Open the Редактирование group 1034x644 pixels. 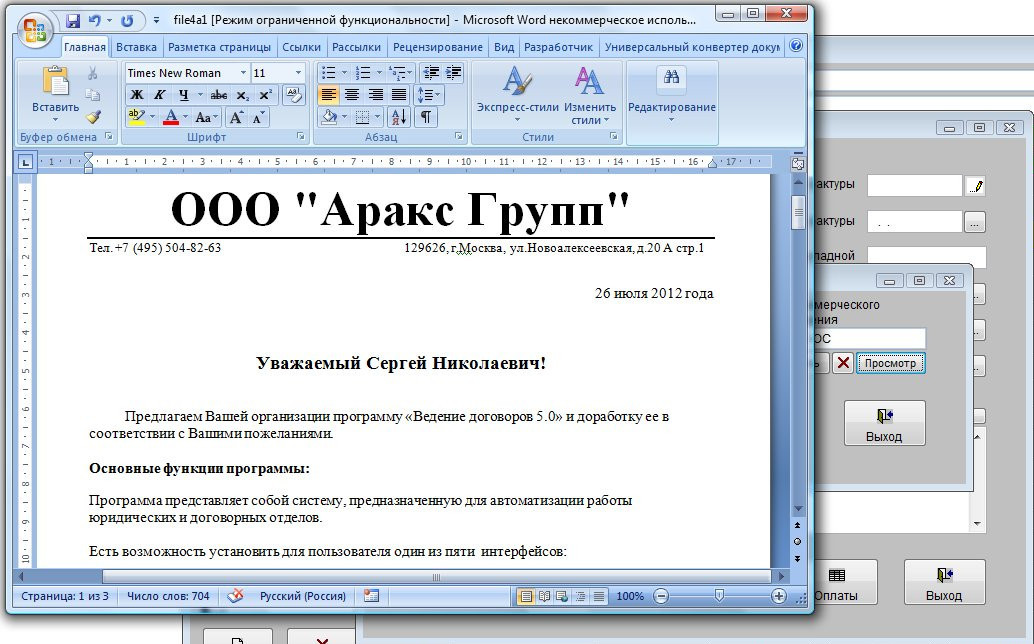coord(671,95)
